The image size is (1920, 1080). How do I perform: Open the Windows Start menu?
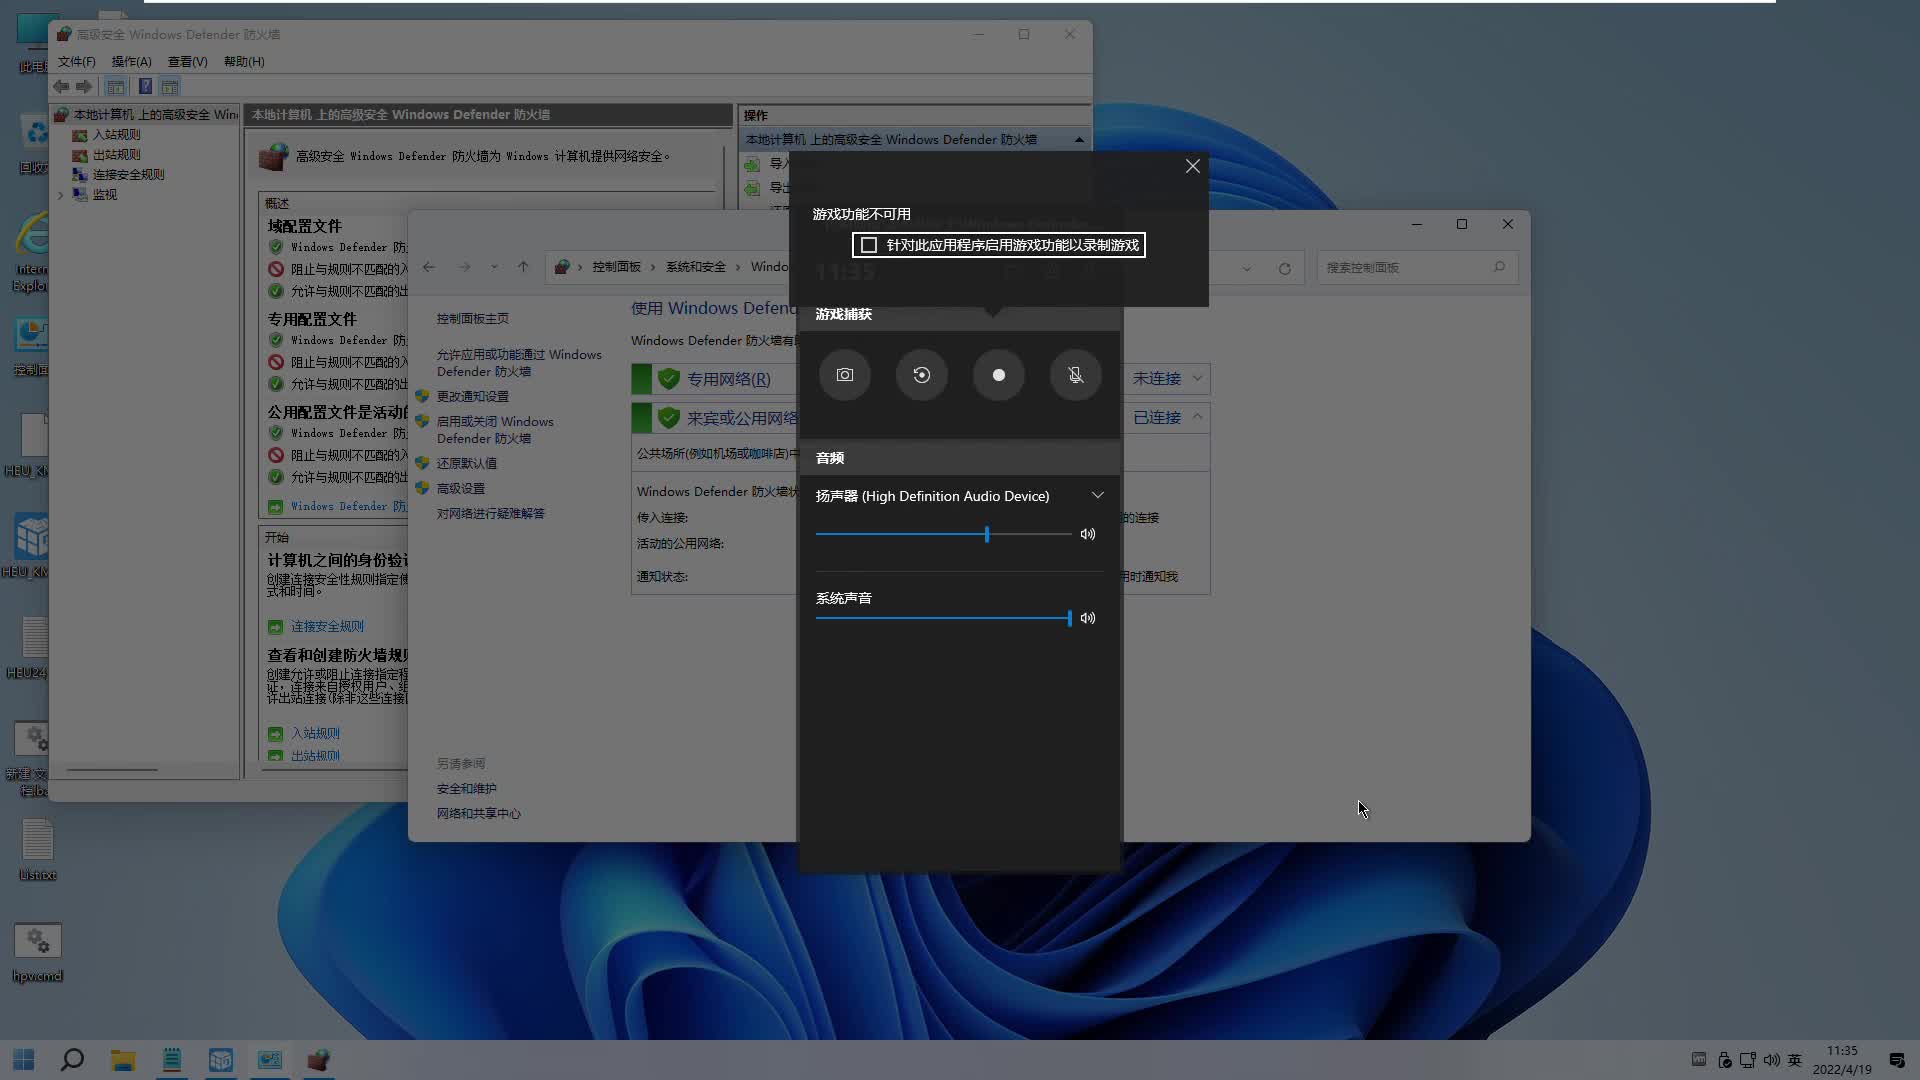24,1060
